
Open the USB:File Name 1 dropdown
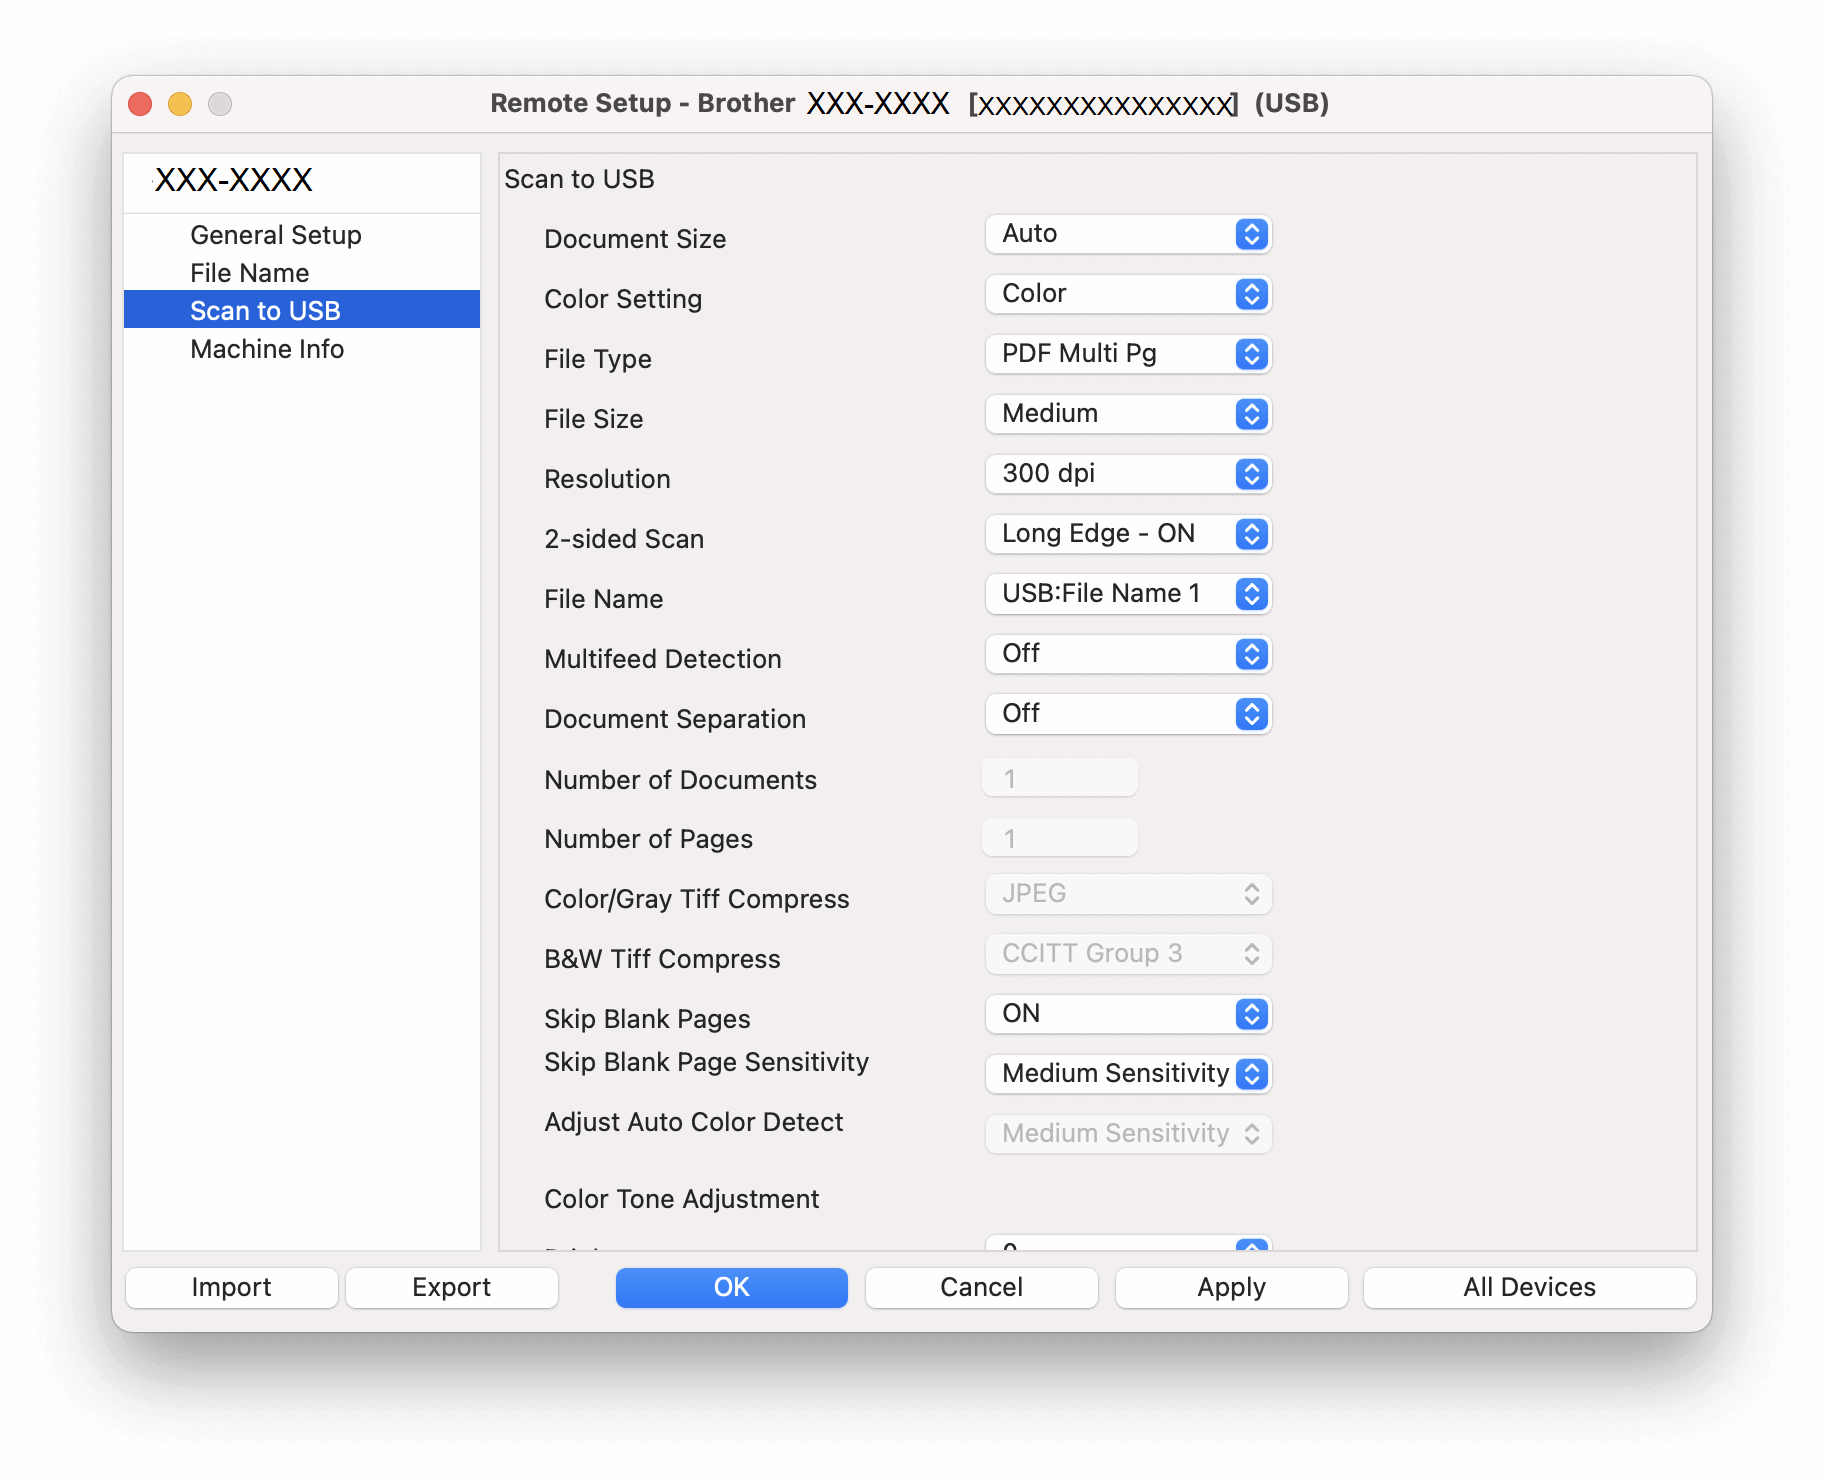[1128, 594]
